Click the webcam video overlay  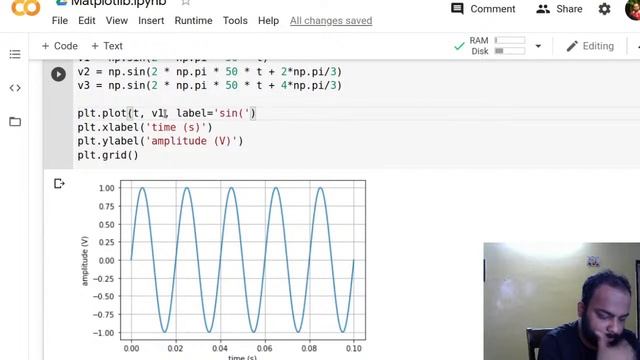tap(562, 301)
